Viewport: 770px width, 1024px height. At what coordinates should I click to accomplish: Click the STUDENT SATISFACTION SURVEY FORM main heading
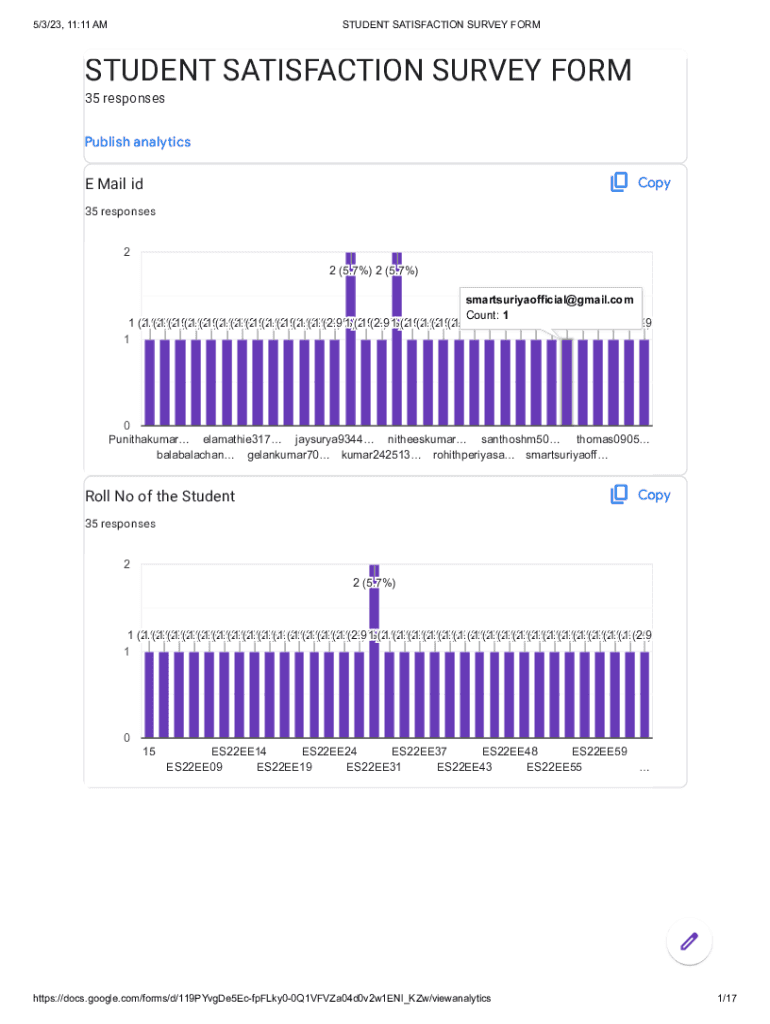(x=358, y=71)
